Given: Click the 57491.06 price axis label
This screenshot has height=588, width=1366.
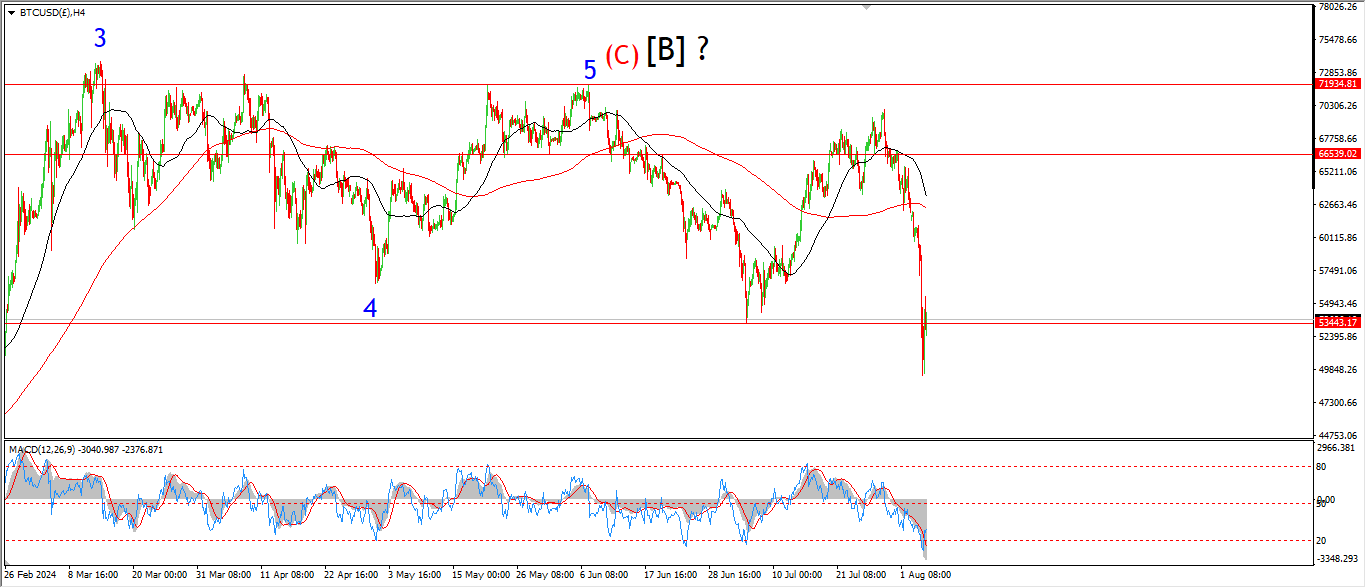Looking at the screenshot, I should (x=1337, y=271).
